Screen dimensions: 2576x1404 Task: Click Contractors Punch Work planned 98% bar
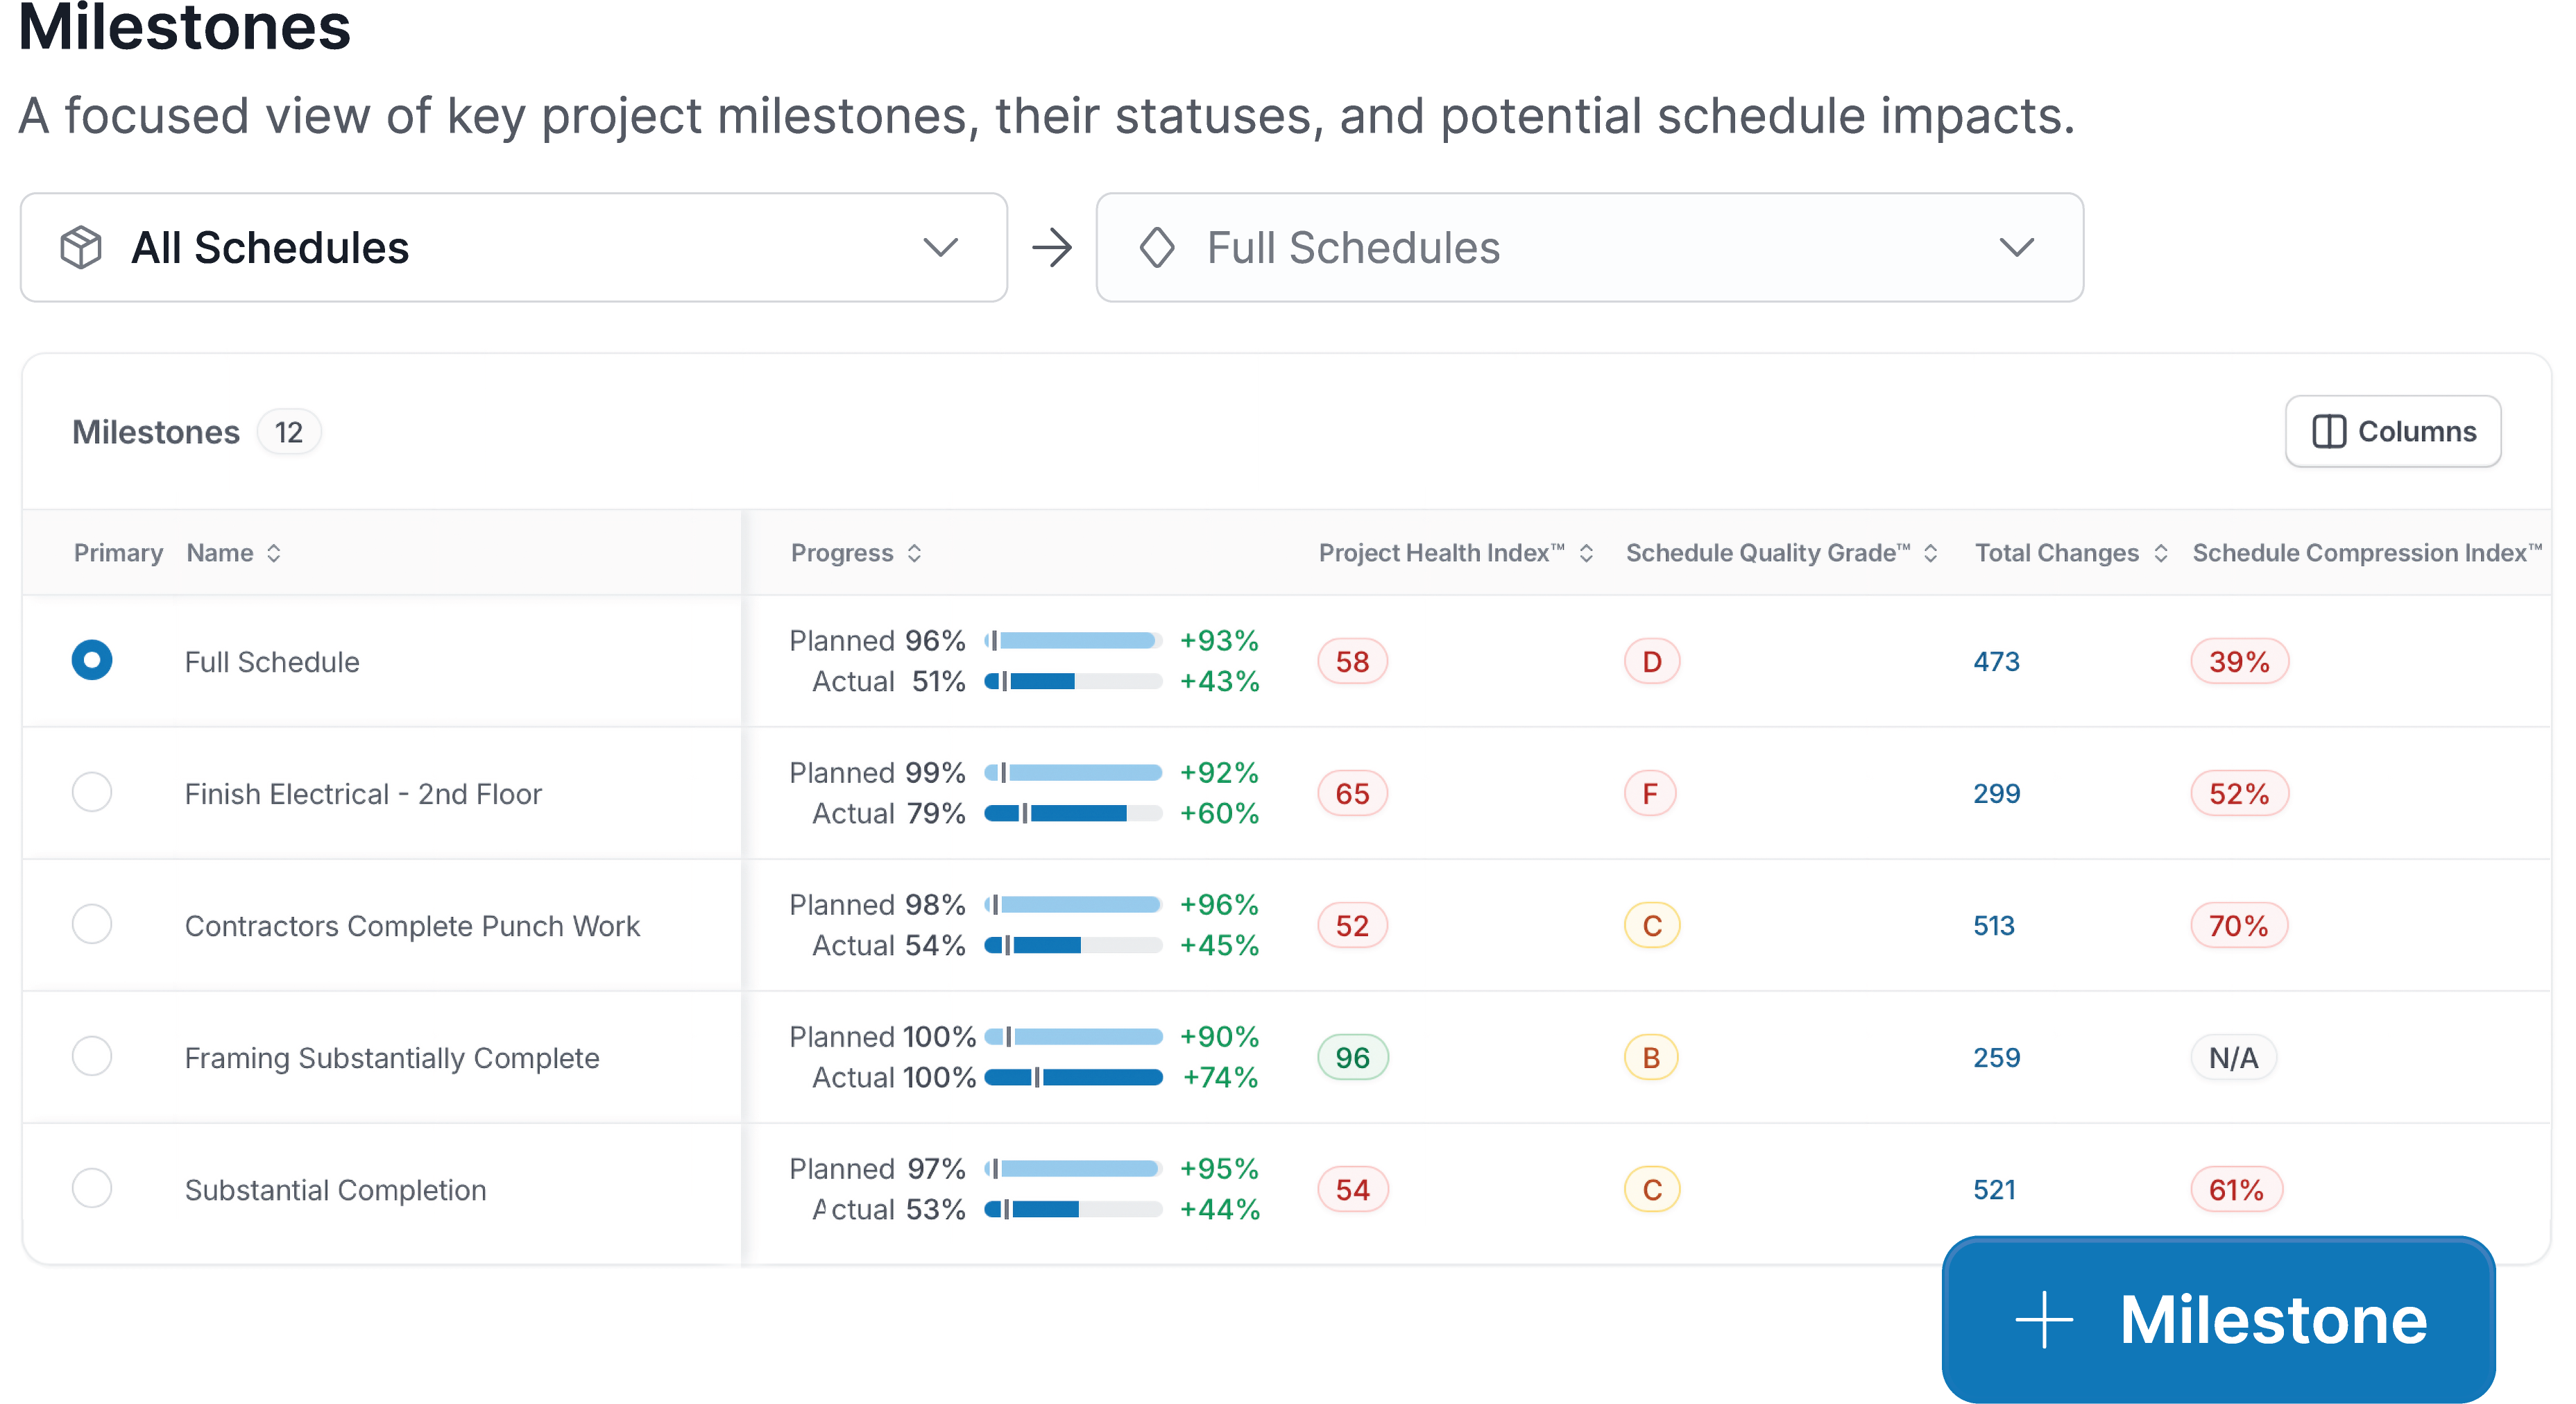coord(1073,904)
